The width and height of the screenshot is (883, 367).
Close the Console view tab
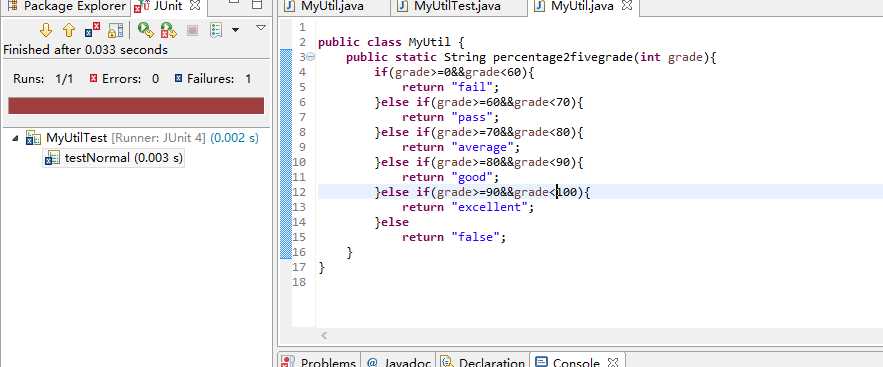click(613, 362)
